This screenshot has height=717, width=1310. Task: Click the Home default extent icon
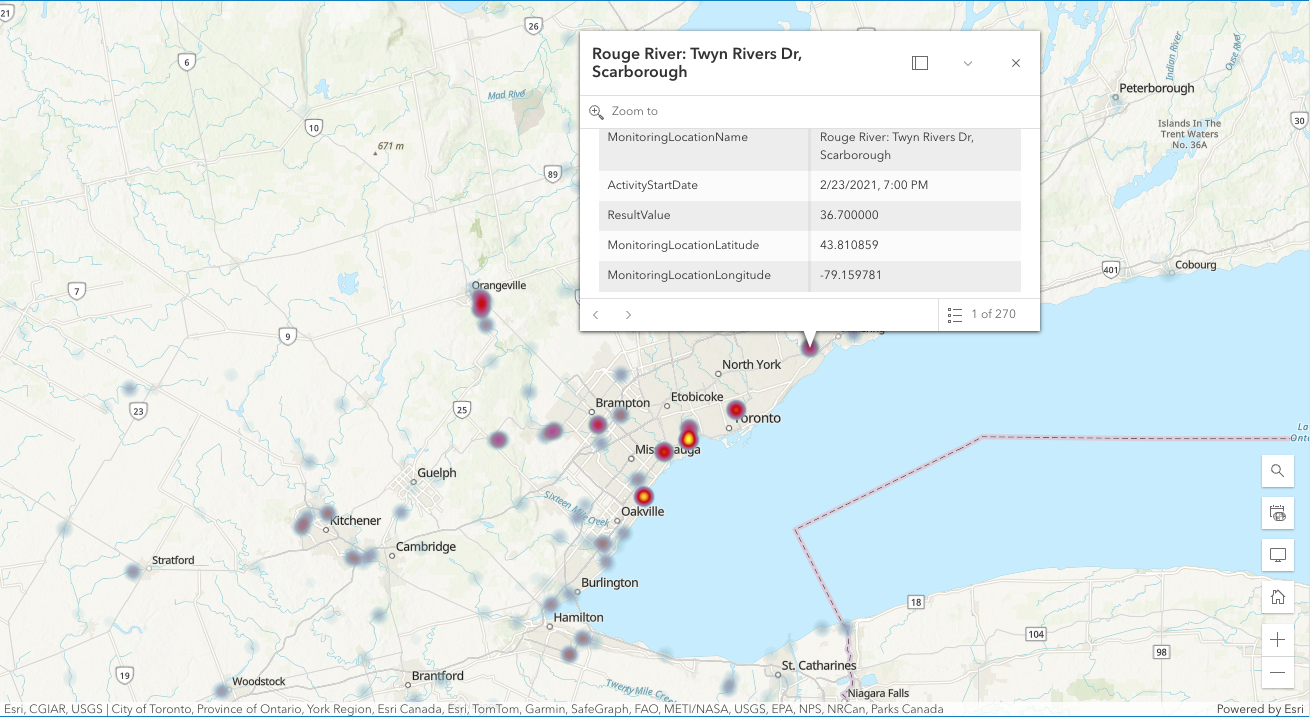click(1277, 596)
